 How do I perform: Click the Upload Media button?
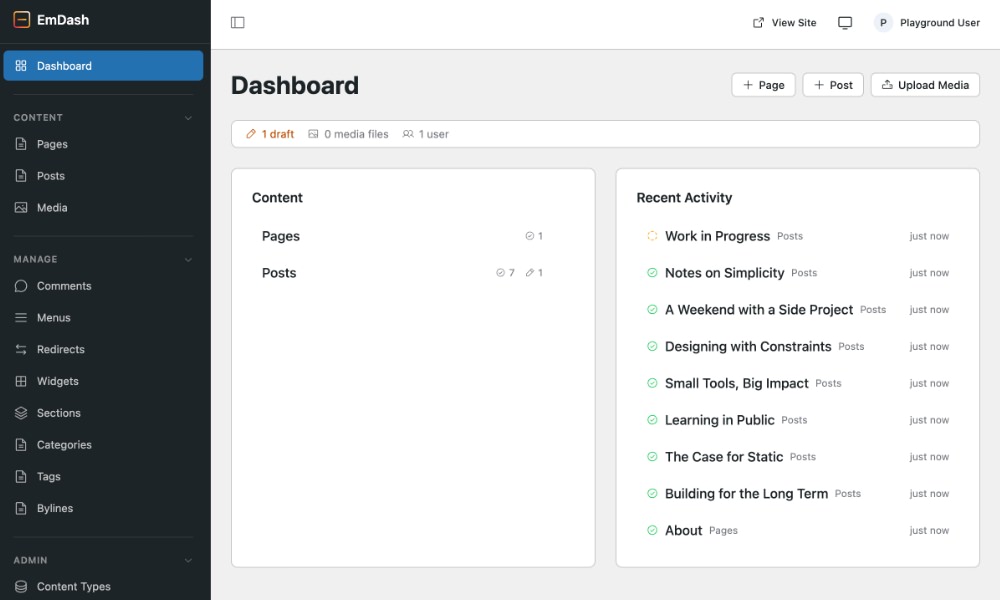[925, 85]
